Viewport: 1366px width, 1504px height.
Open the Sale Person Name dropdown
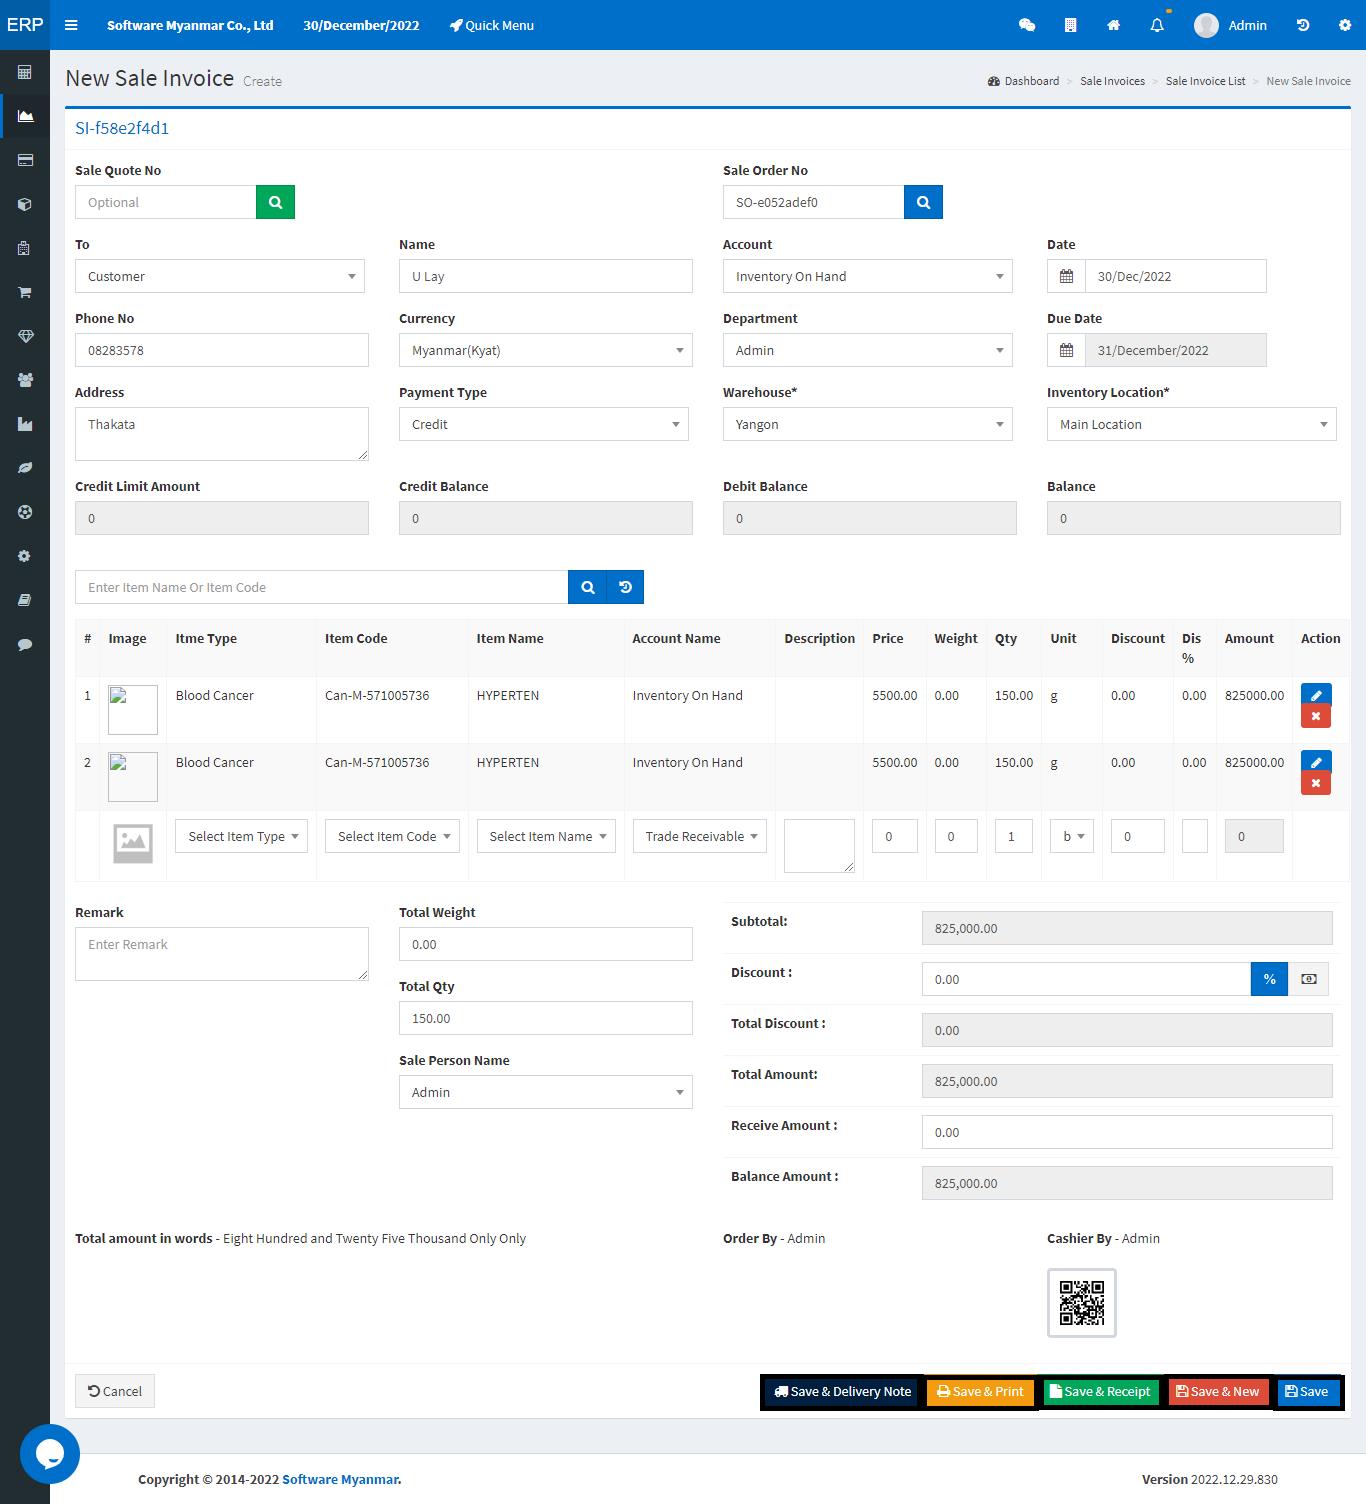[x=546, y=1092]
